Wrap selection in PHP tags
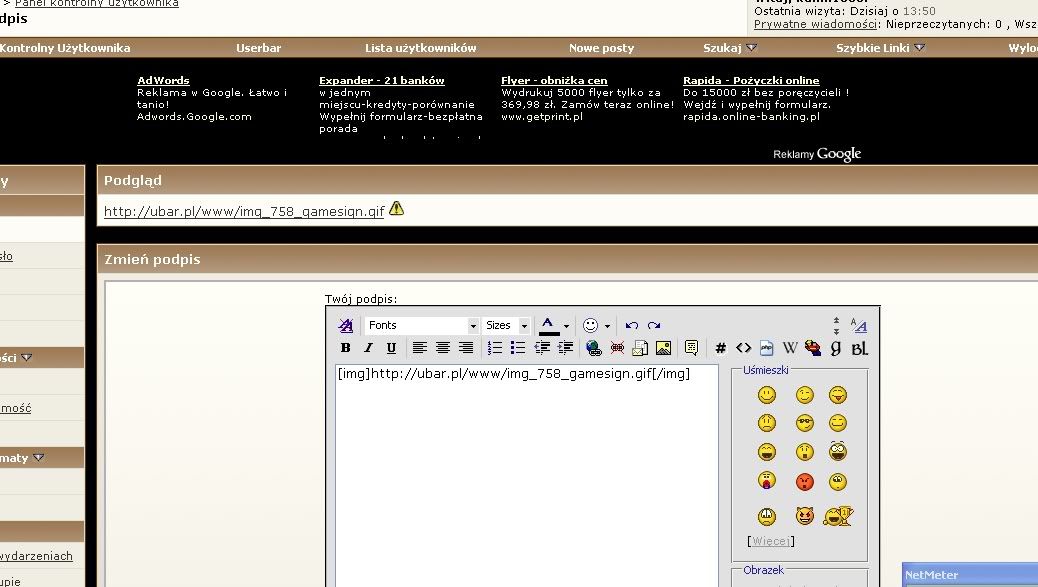Viewport: 1038px width, 587px height. (x=767, y=347)
